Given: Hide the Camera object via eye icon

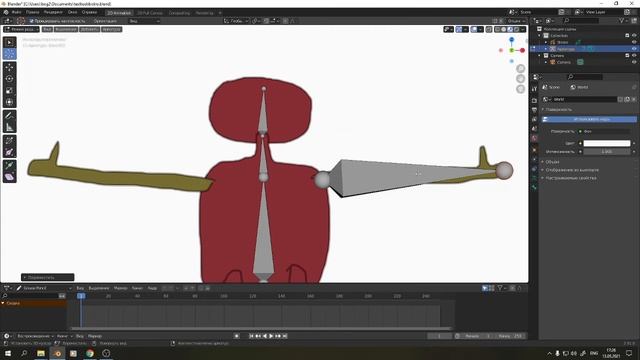Looking at the screenshot, I should 634,62.
